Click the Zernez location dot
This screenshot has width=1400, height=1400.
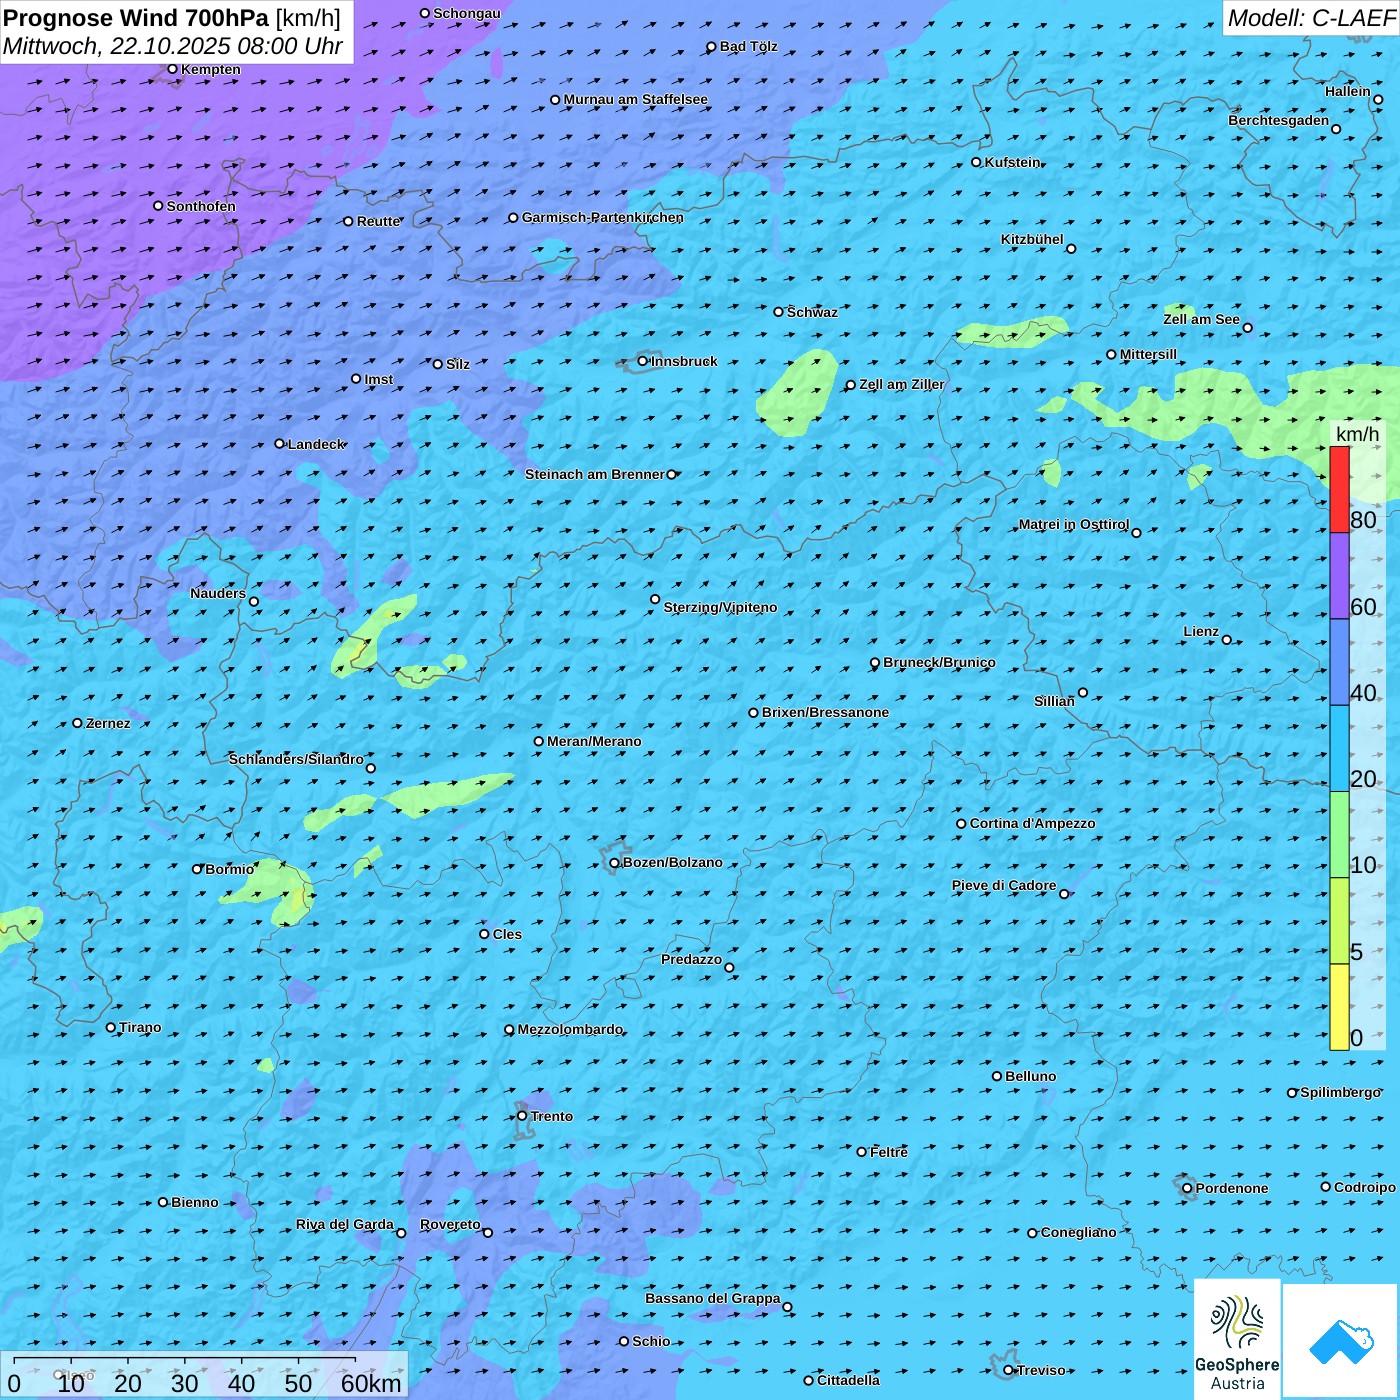pyautogui.click(x=77, y=723)
